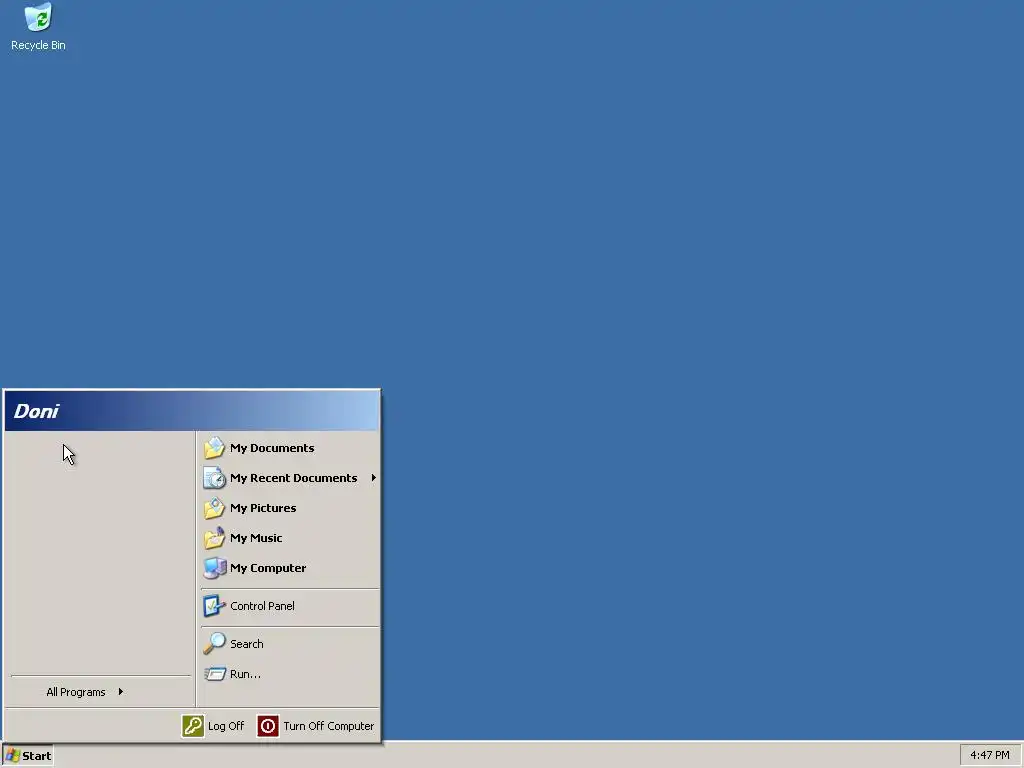Click the red Turn Off power icon
Viewport: 1024px width, 768px height.
pos(268,726)
